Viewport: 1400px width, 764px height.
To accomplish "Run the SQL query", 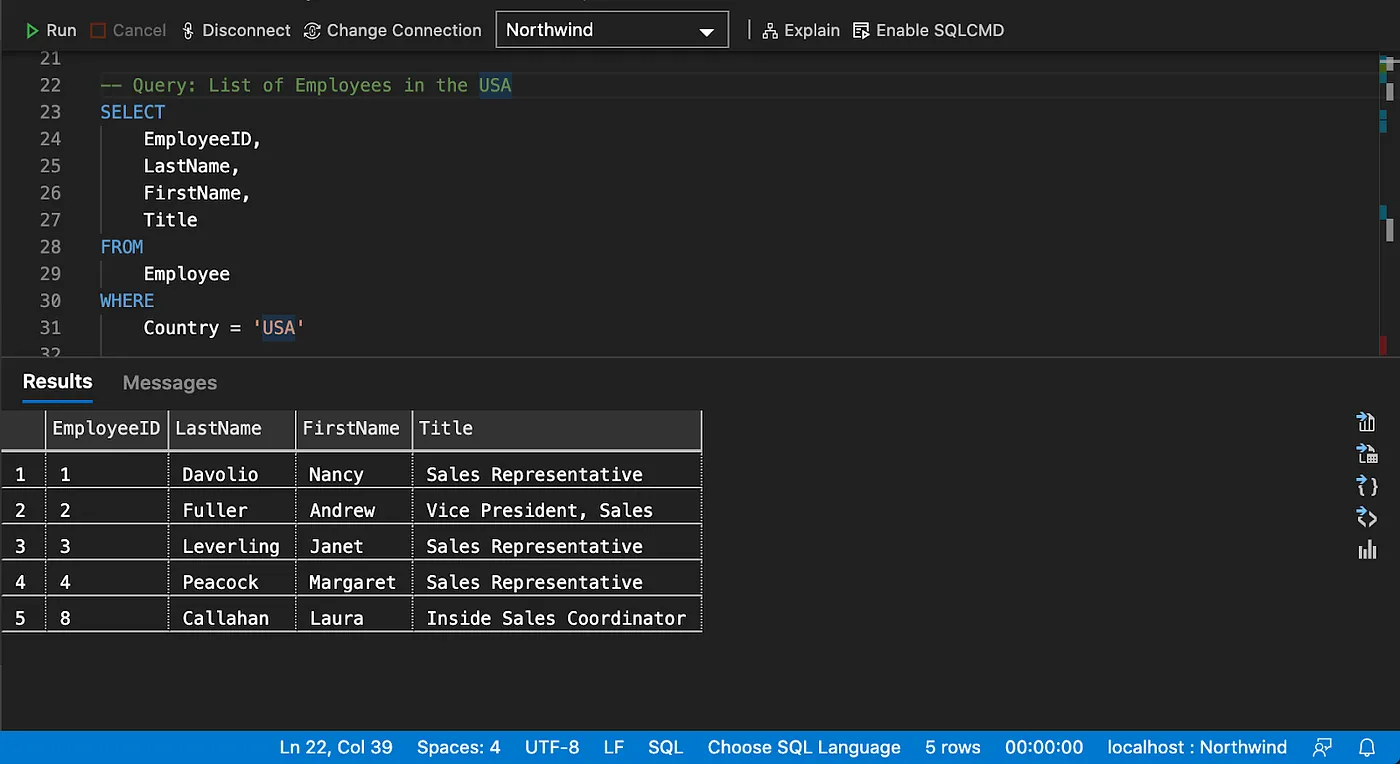I will [51, 30].
